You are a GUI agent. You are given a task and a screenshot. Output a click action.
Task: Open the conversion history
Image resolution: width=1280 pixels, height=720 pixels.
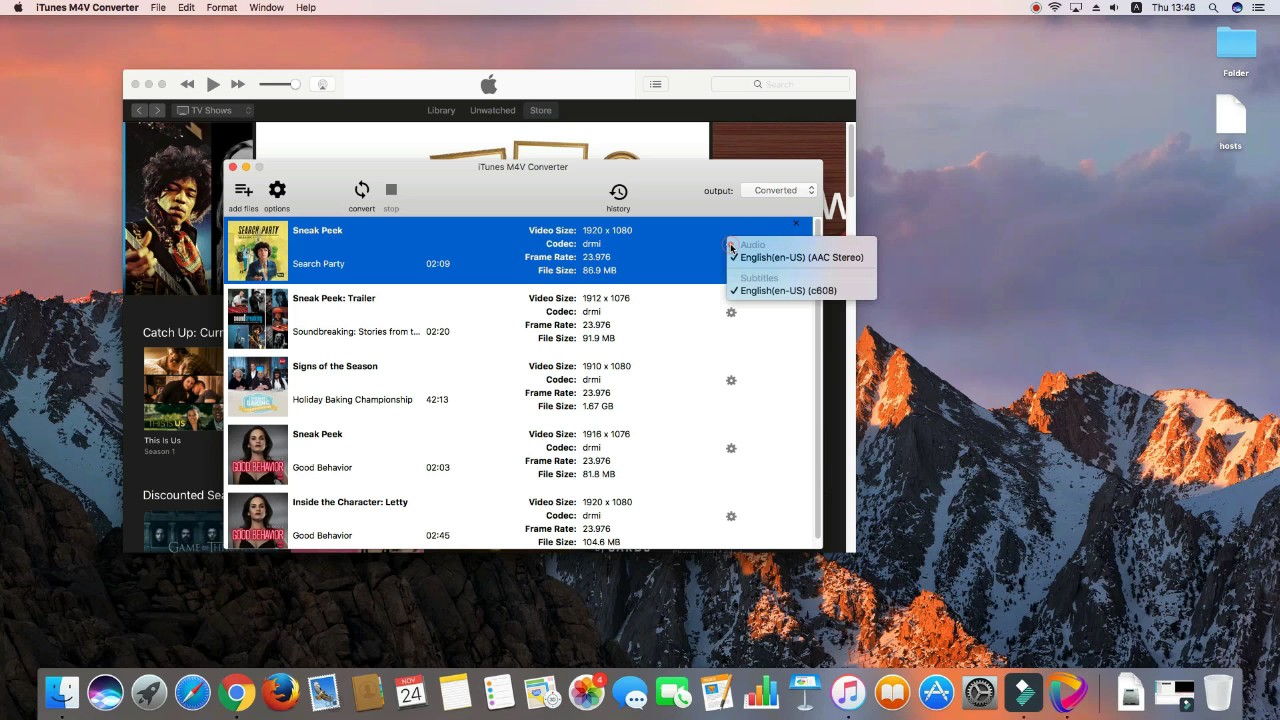618,192
